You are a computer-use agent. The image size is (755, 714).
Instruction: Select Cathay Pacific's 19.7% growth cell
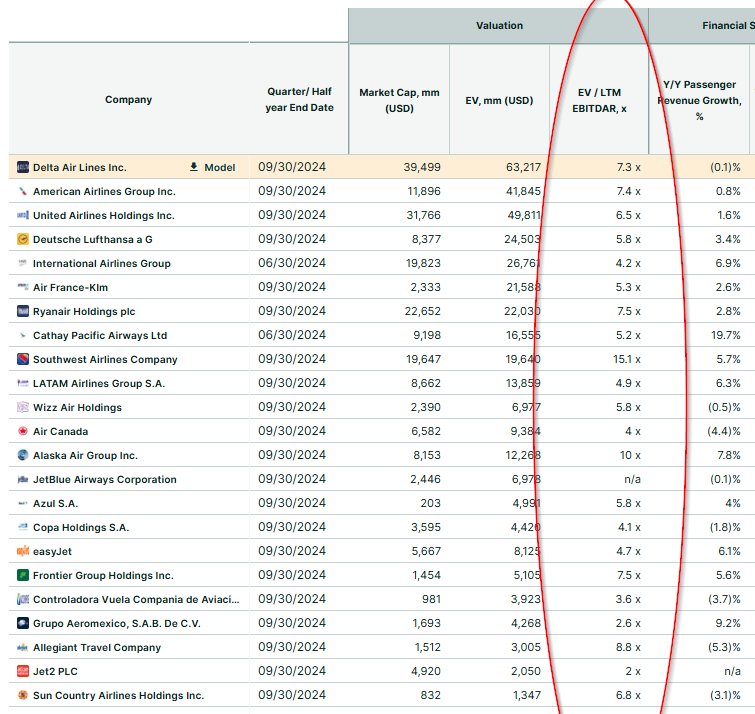click(x=726, y=335)
